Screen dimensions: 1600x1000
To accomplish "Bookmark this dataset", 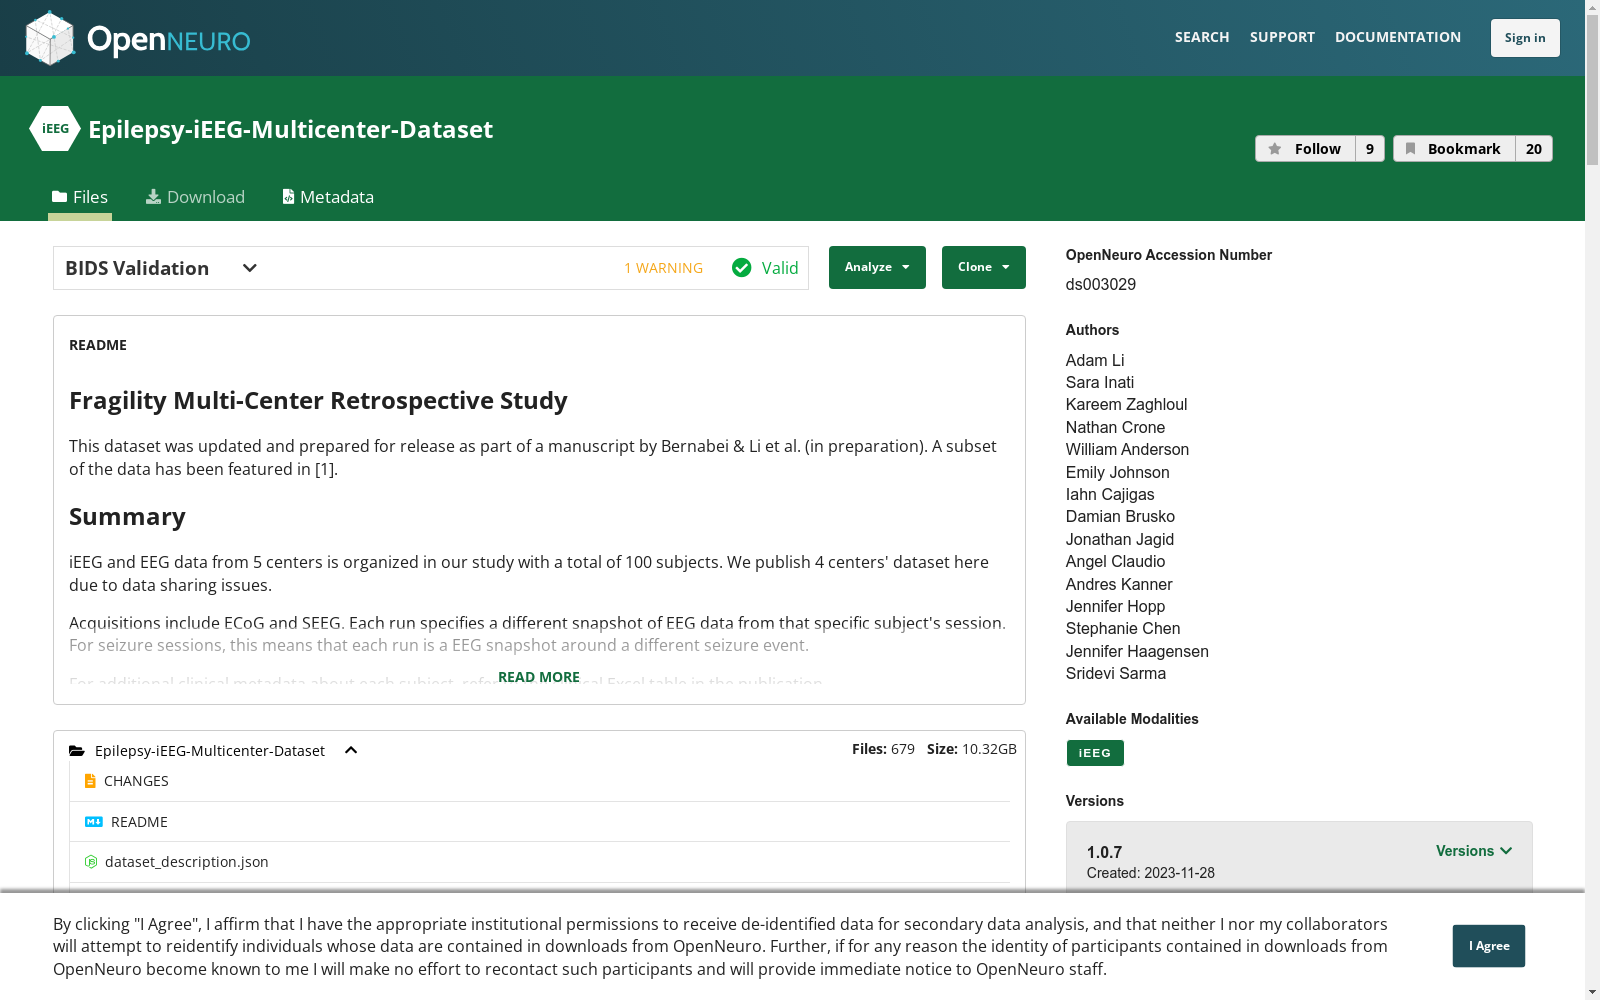I will (x=1455, y=149).
